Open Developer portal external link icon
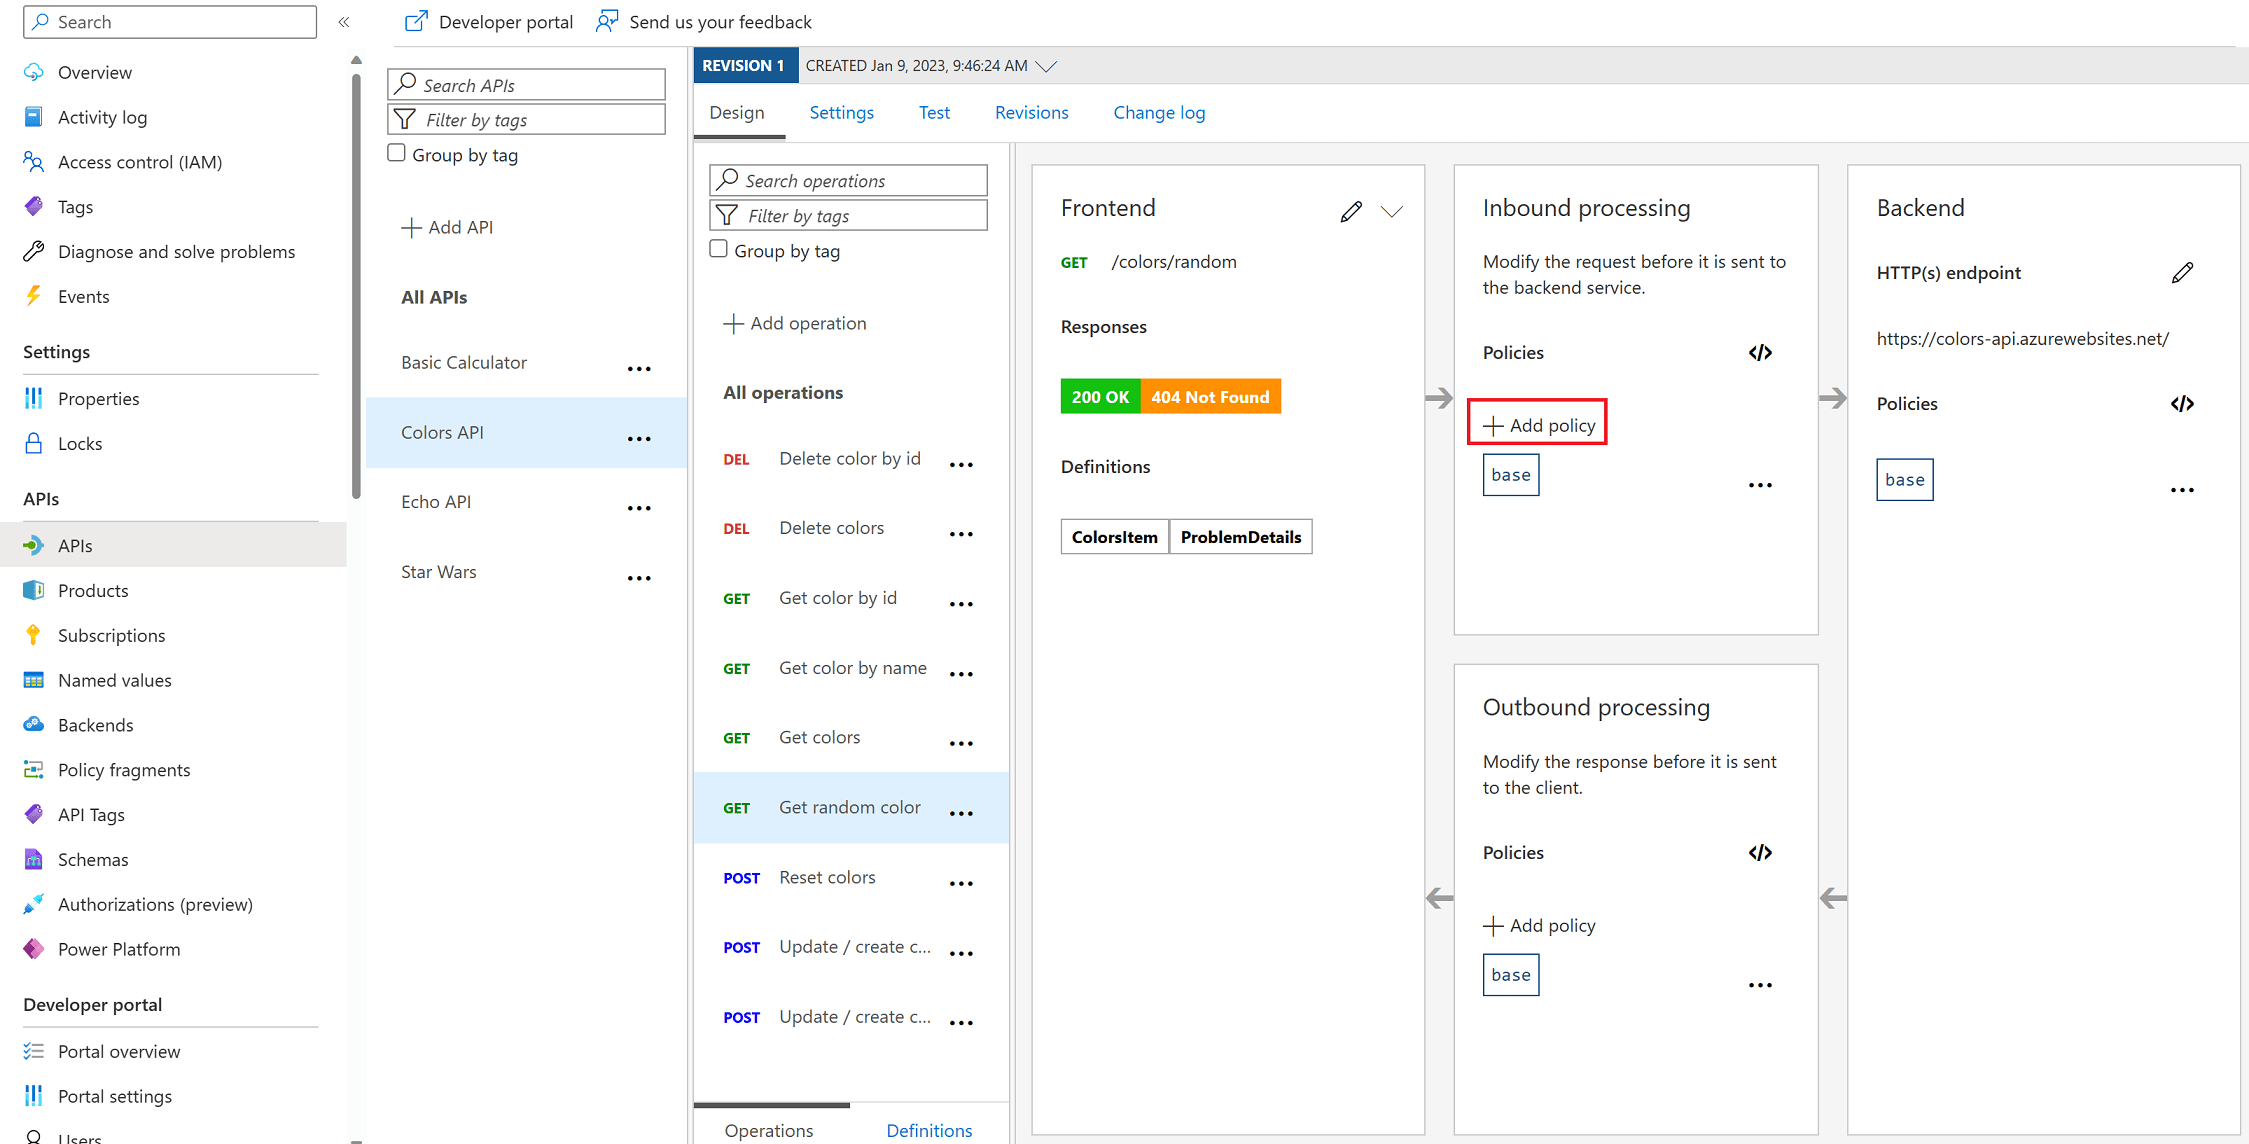This screenshot has height=1144, width=2249. 416,21
